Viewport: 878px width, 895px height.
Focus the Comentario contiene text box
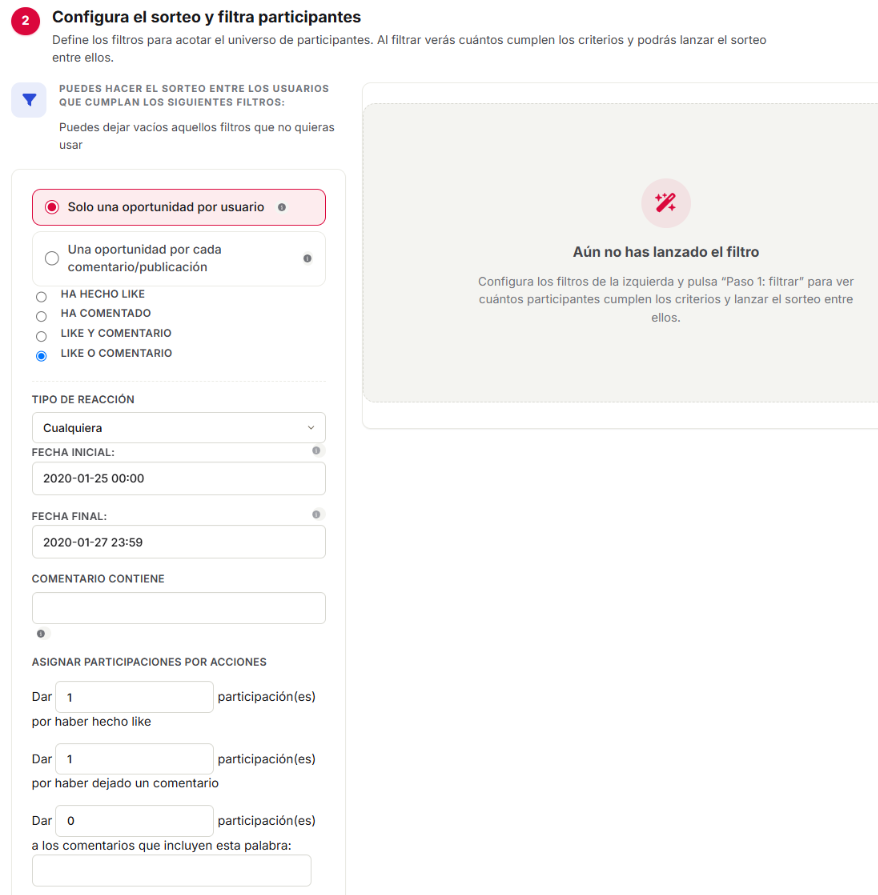coord(179,608)
